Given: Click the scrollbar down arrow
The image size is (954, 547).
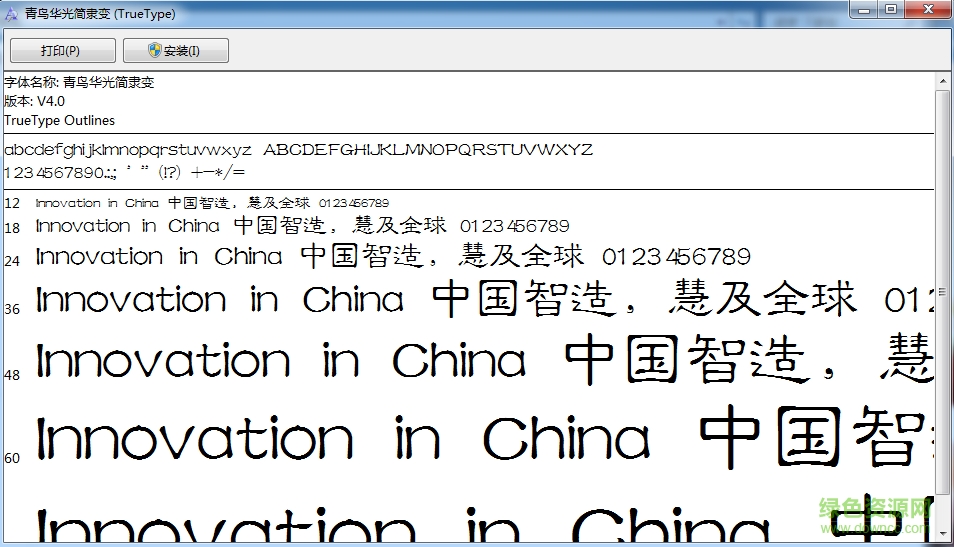Looking at the screenshot, I should pos(943,534).
